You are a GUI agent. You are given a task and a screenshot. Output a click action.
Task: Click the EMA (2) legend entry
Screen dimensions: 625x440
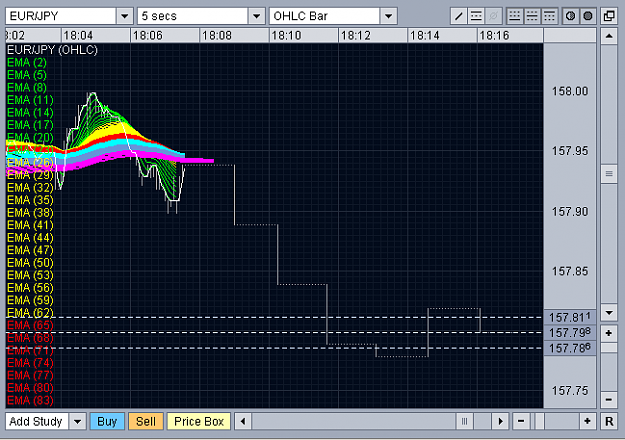pyautogui.click(x=27, y=63)
